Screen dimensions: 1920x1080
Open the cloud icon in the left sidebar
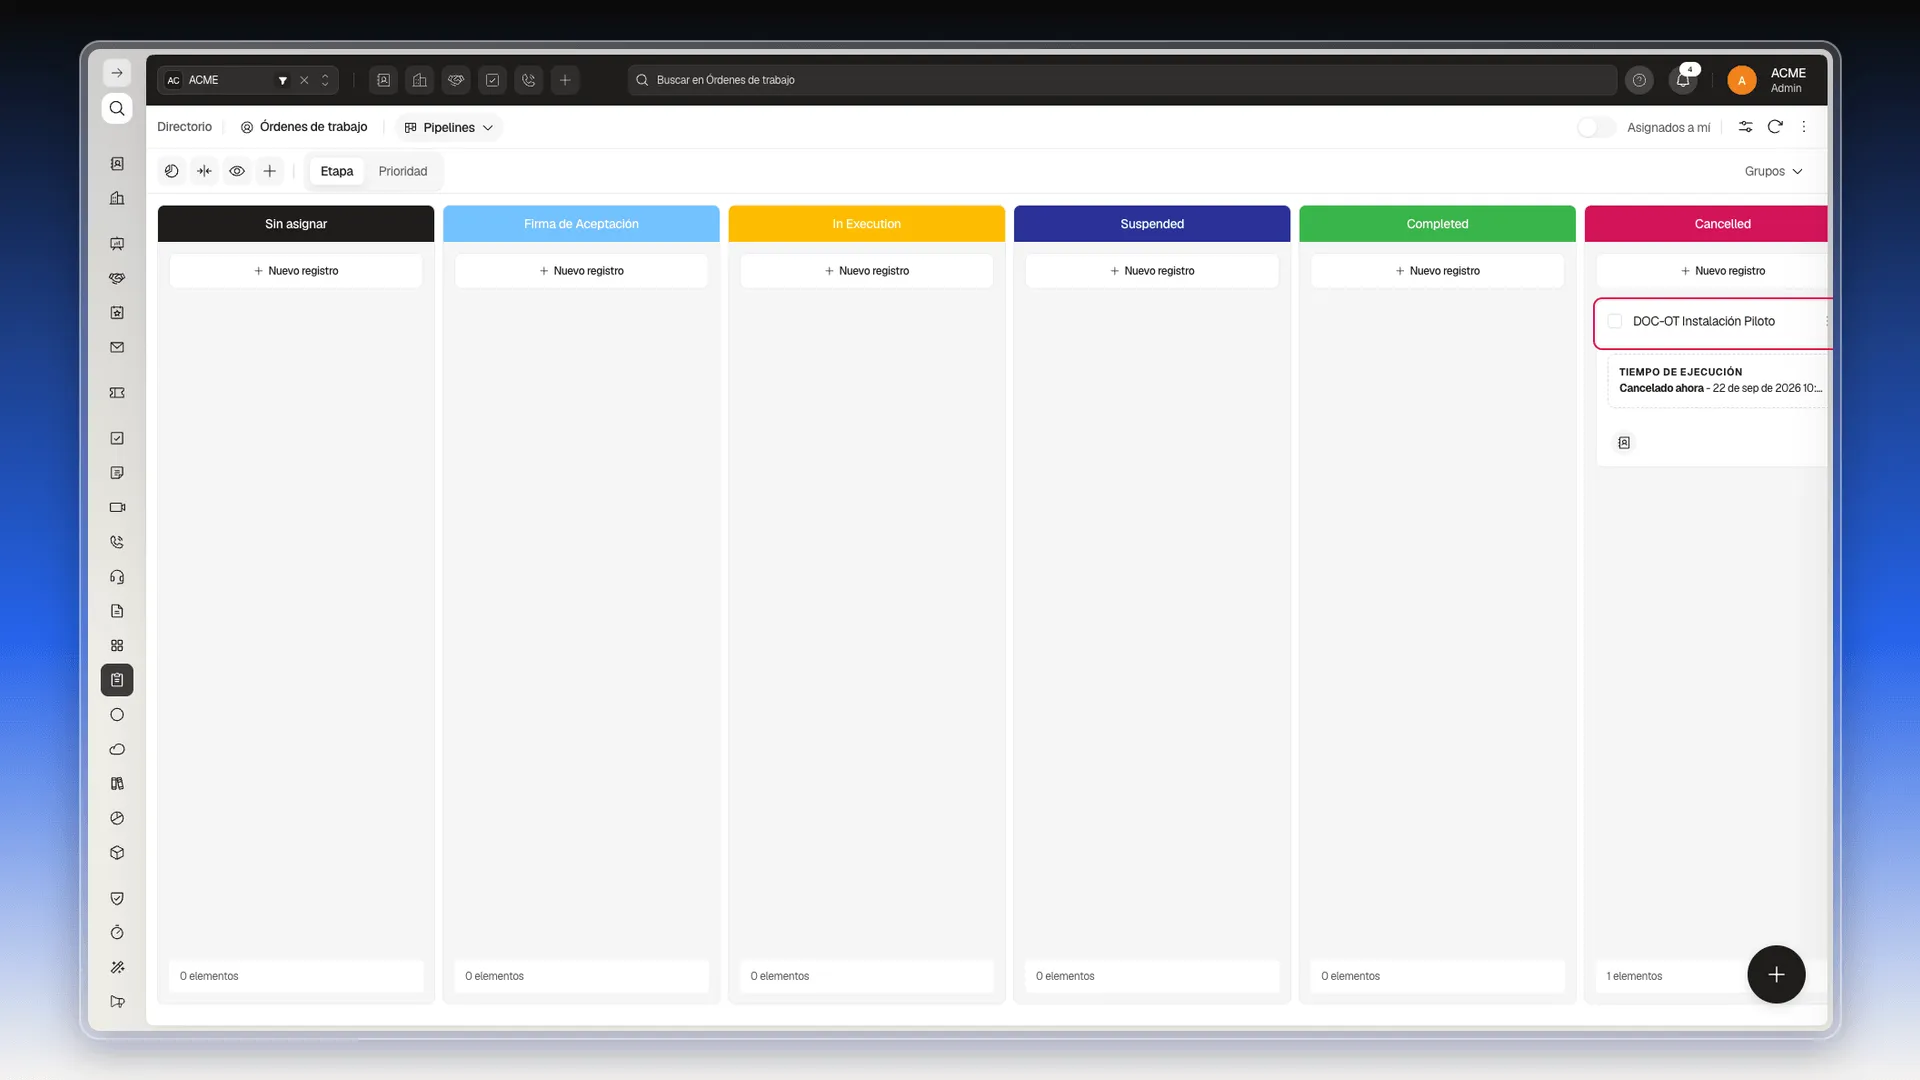pos(117,749)
